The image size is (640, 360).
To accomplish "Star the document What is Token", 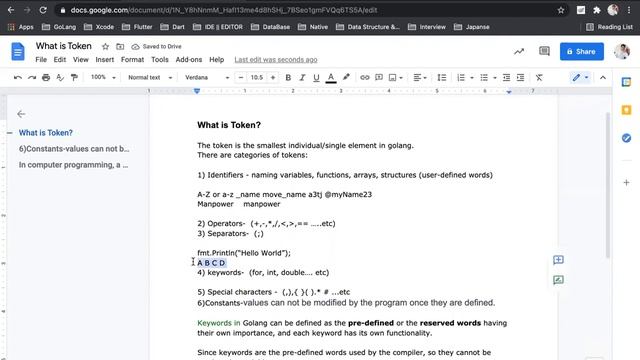I will (x=105, y=47).
